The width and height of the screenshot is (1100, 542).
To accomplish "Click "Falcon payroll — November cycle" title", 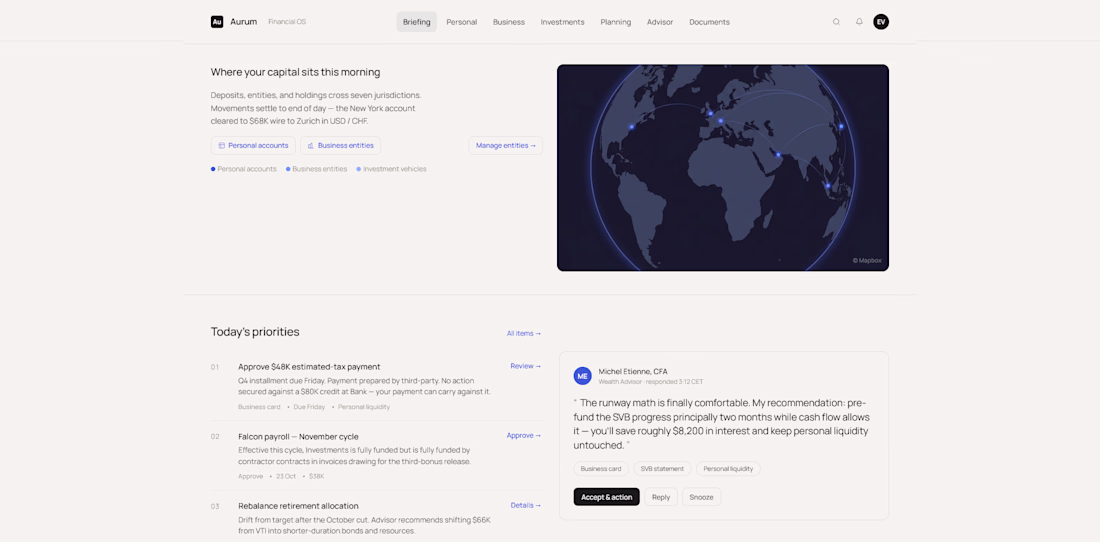I will 298,436.
